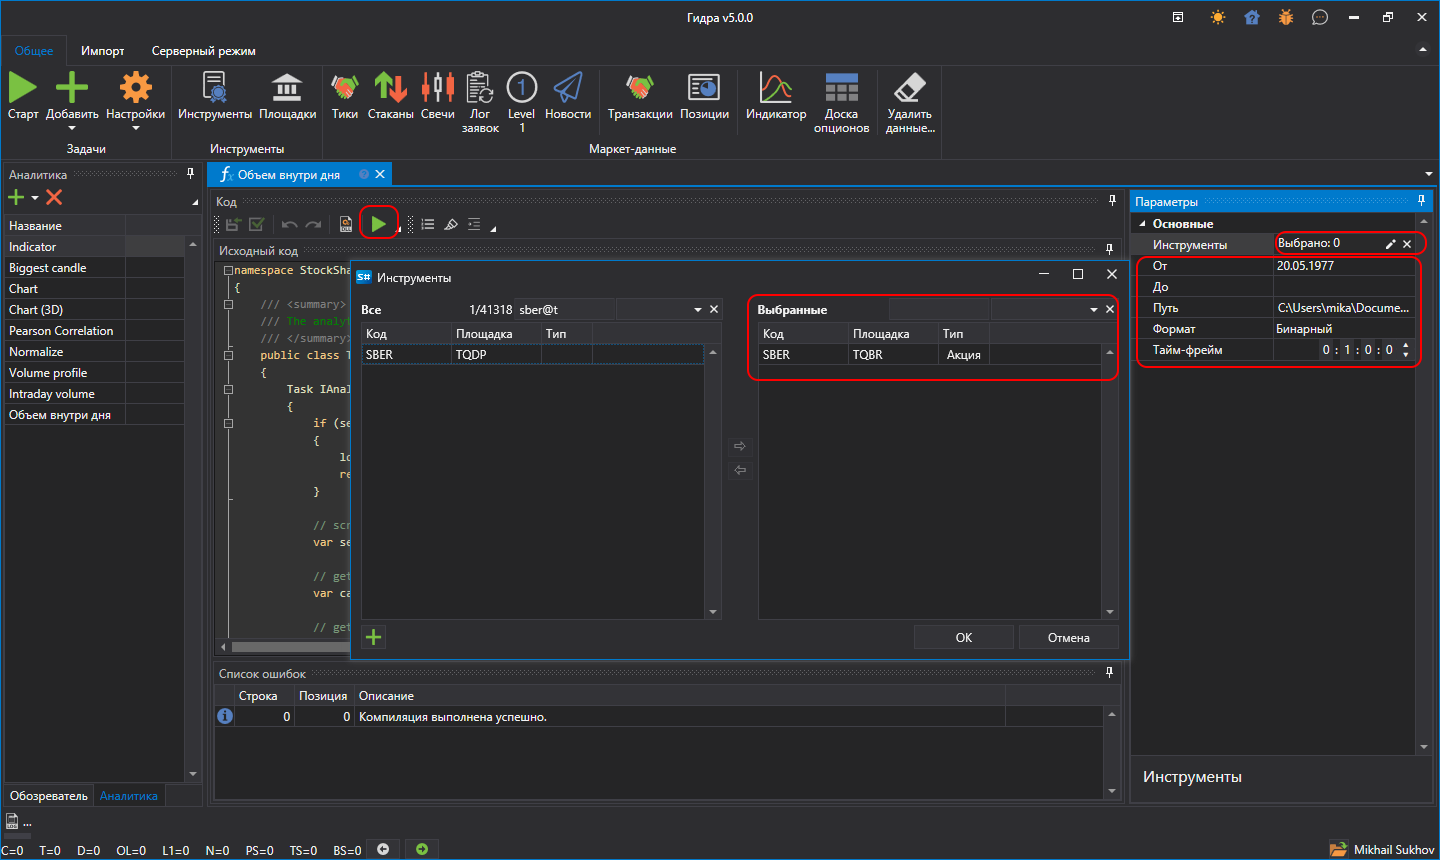This screenshot has height=860, width=1440.
Task: Switch to Обозреватель bottom tab
Action: [49, 796]
